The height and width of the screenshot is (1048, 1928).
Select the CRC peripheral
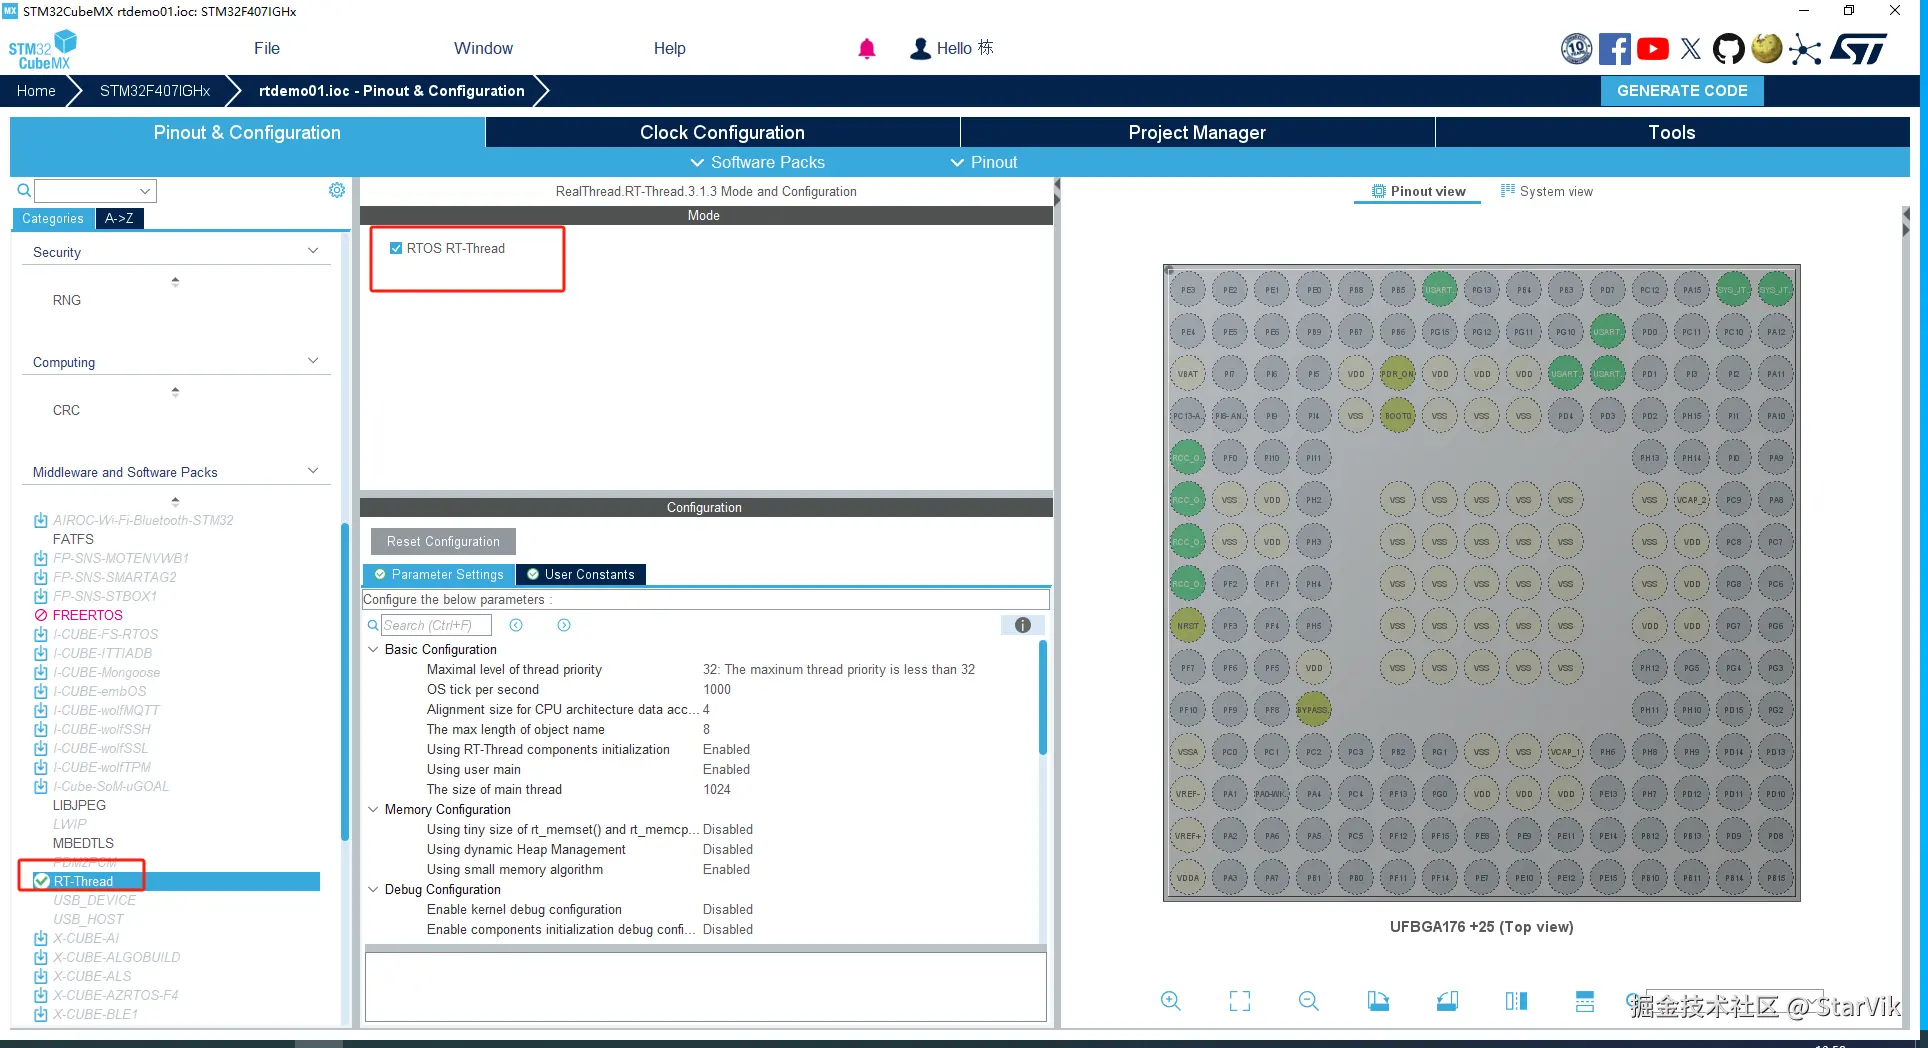point(66,410)
